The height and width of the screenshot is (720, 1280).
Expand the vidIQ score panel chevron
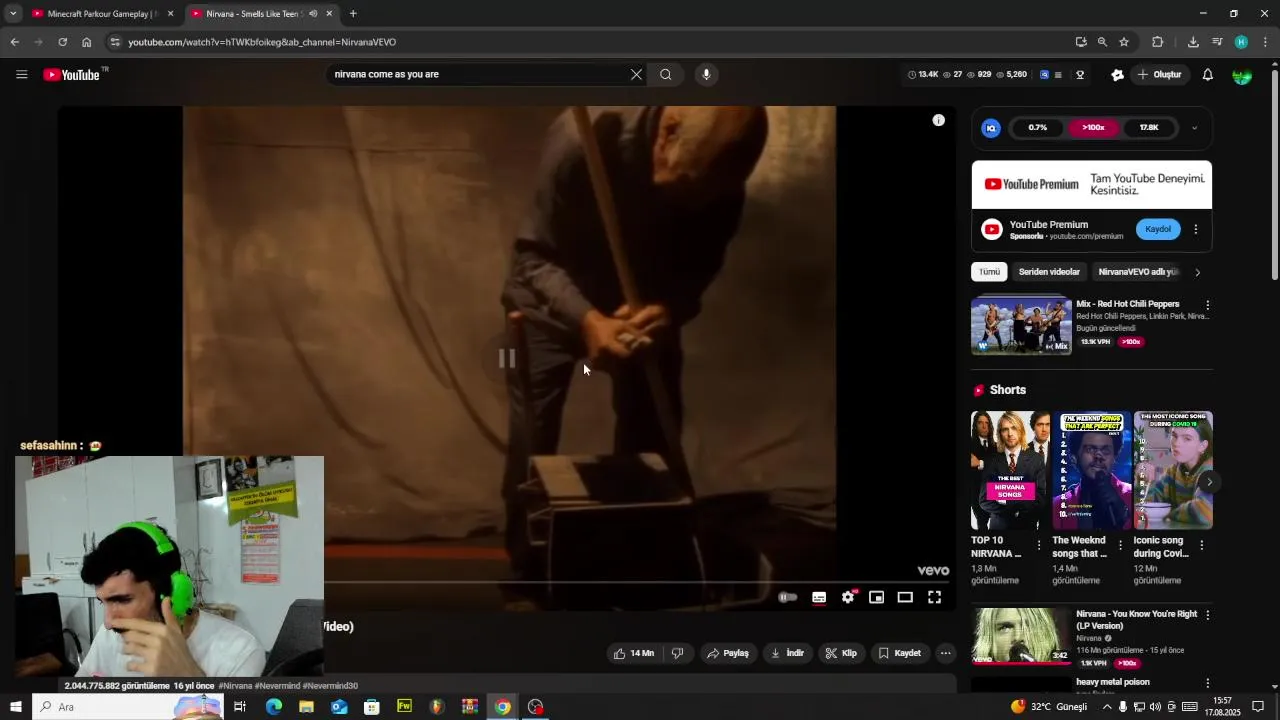(x=1194, y=128)
